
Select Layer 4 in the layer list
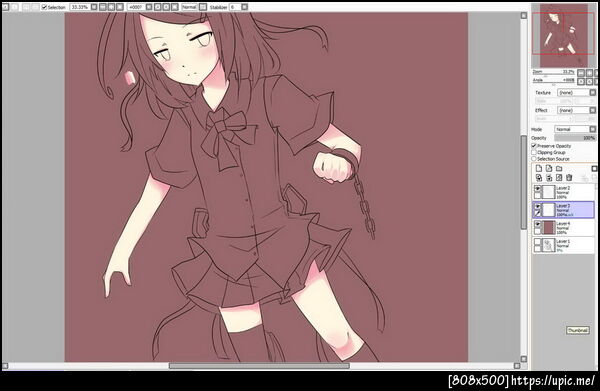(x=563, y=228)
